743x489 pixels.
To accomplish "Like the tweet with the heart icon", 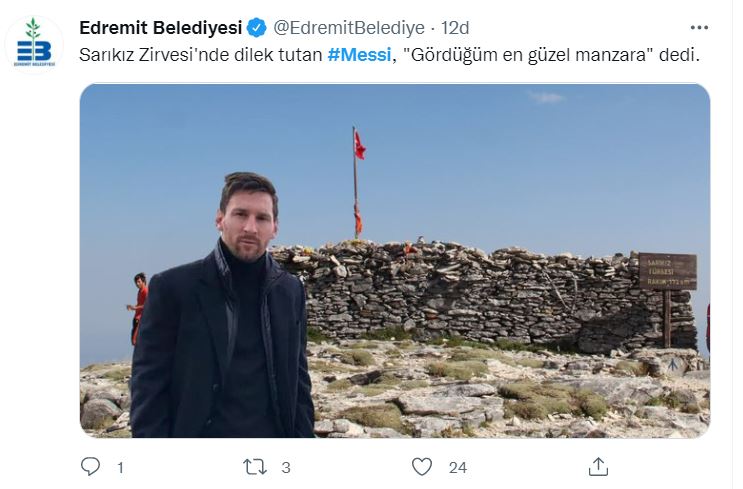I will [x=422, y=467].
